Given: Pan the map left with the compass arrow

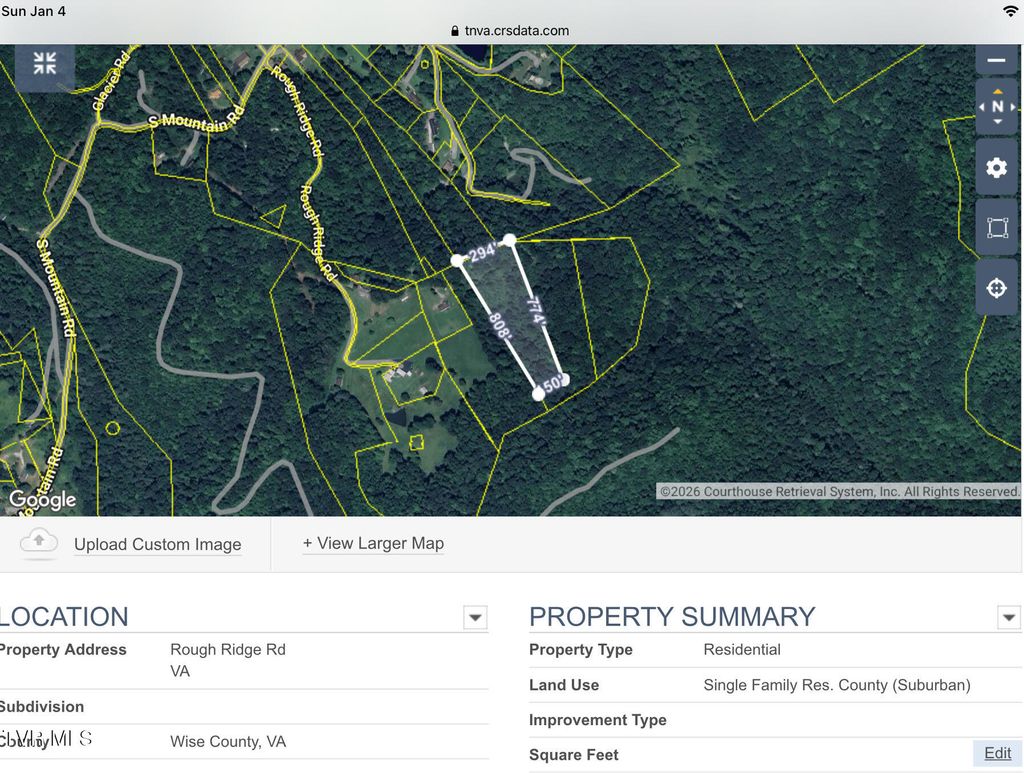Looking at the screenshot, I should coord(982,107).
